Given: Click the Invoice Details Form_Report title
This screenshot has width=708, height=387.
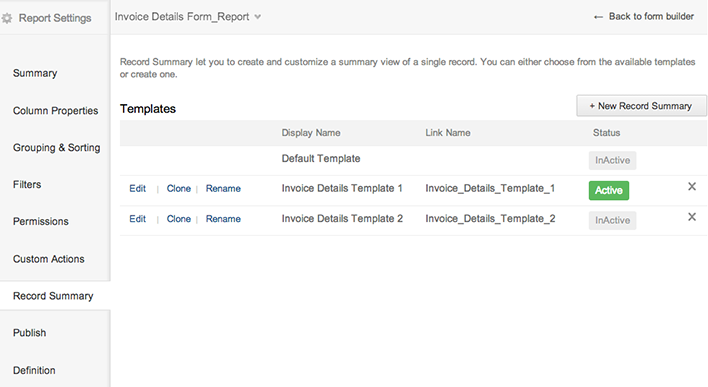Looking at the screenshot, I should click(x=182, y=17).
